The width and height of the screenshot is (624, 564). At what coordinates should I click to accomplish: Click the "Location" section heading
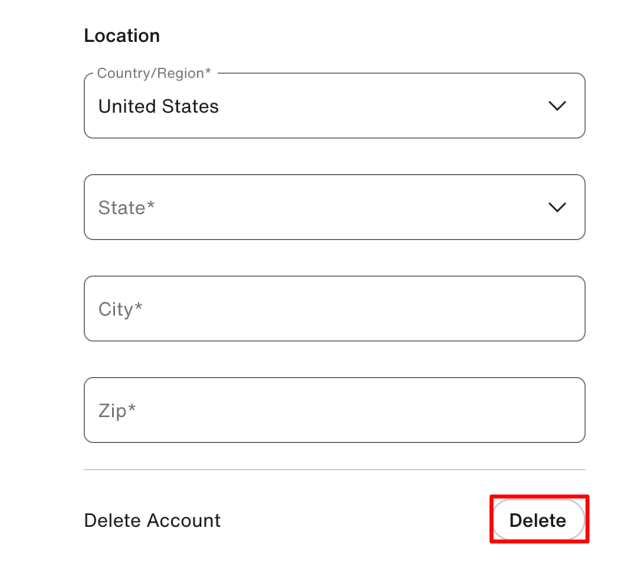pos(121,36)
